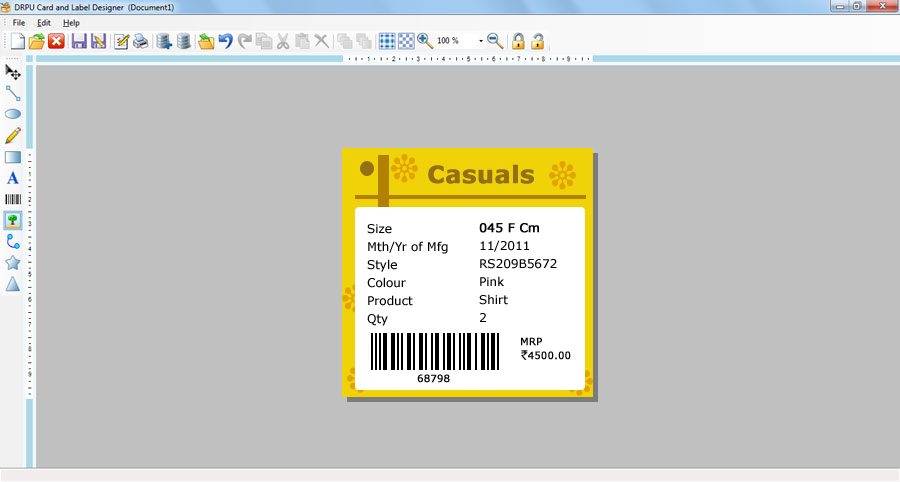Select the Text tool (A)

[x=13, y=178]
